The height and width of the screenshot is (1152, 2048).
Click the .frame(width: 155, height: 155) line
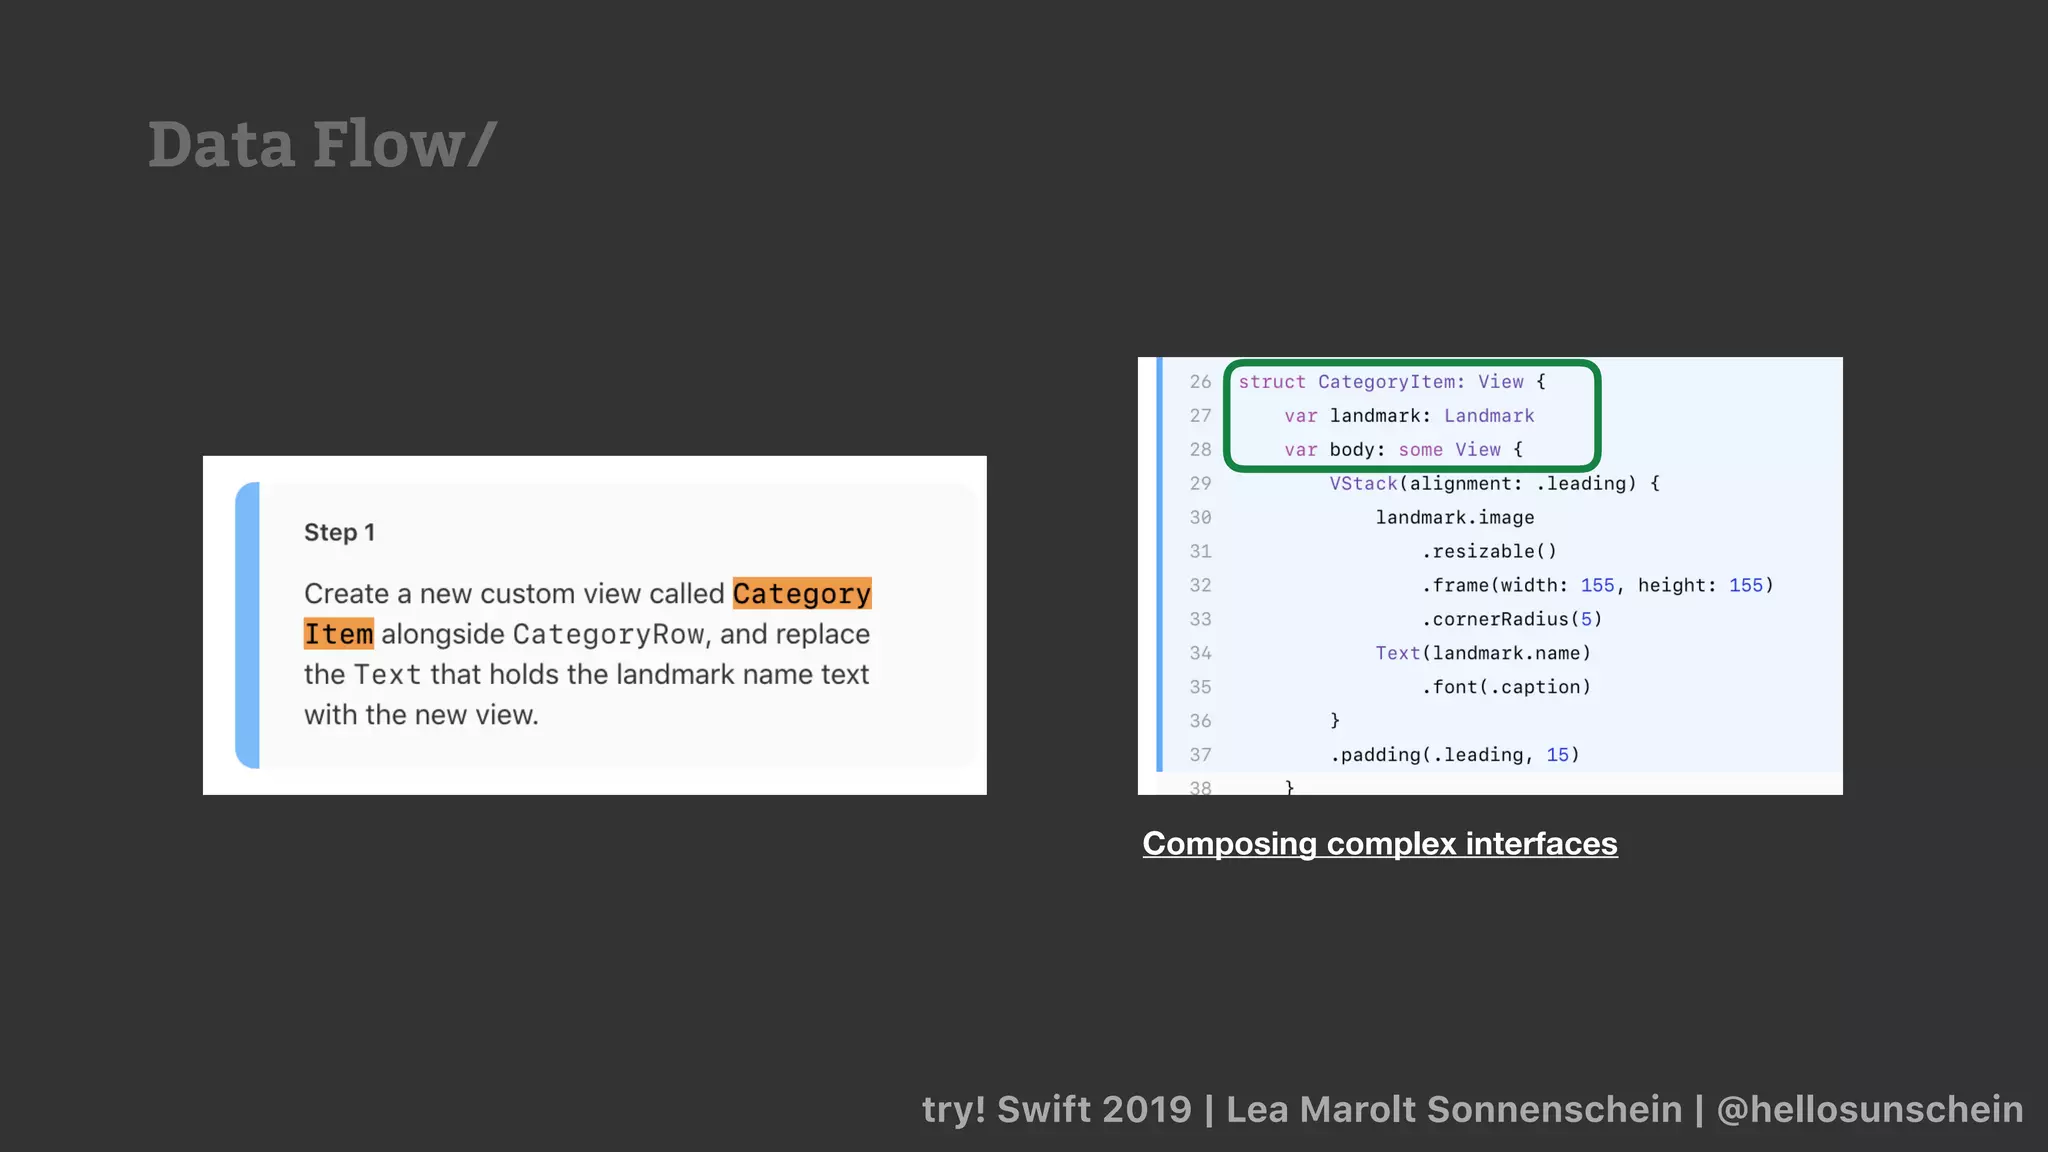(x=1597, y=586)
